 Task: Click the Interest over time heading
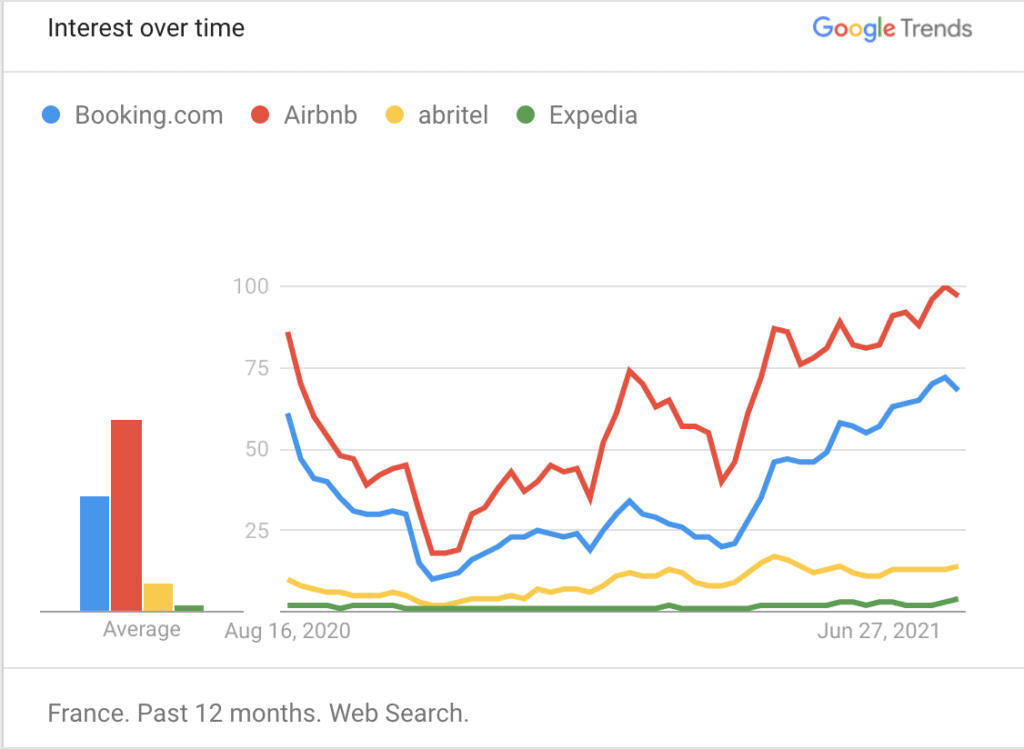click(x=146, y=28)
